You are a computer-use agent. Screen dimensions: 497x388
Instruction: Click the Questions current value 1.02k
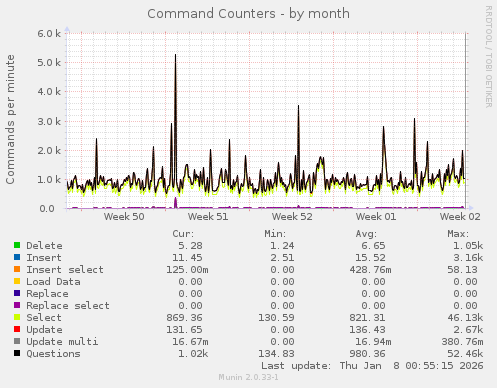(193, 354)
